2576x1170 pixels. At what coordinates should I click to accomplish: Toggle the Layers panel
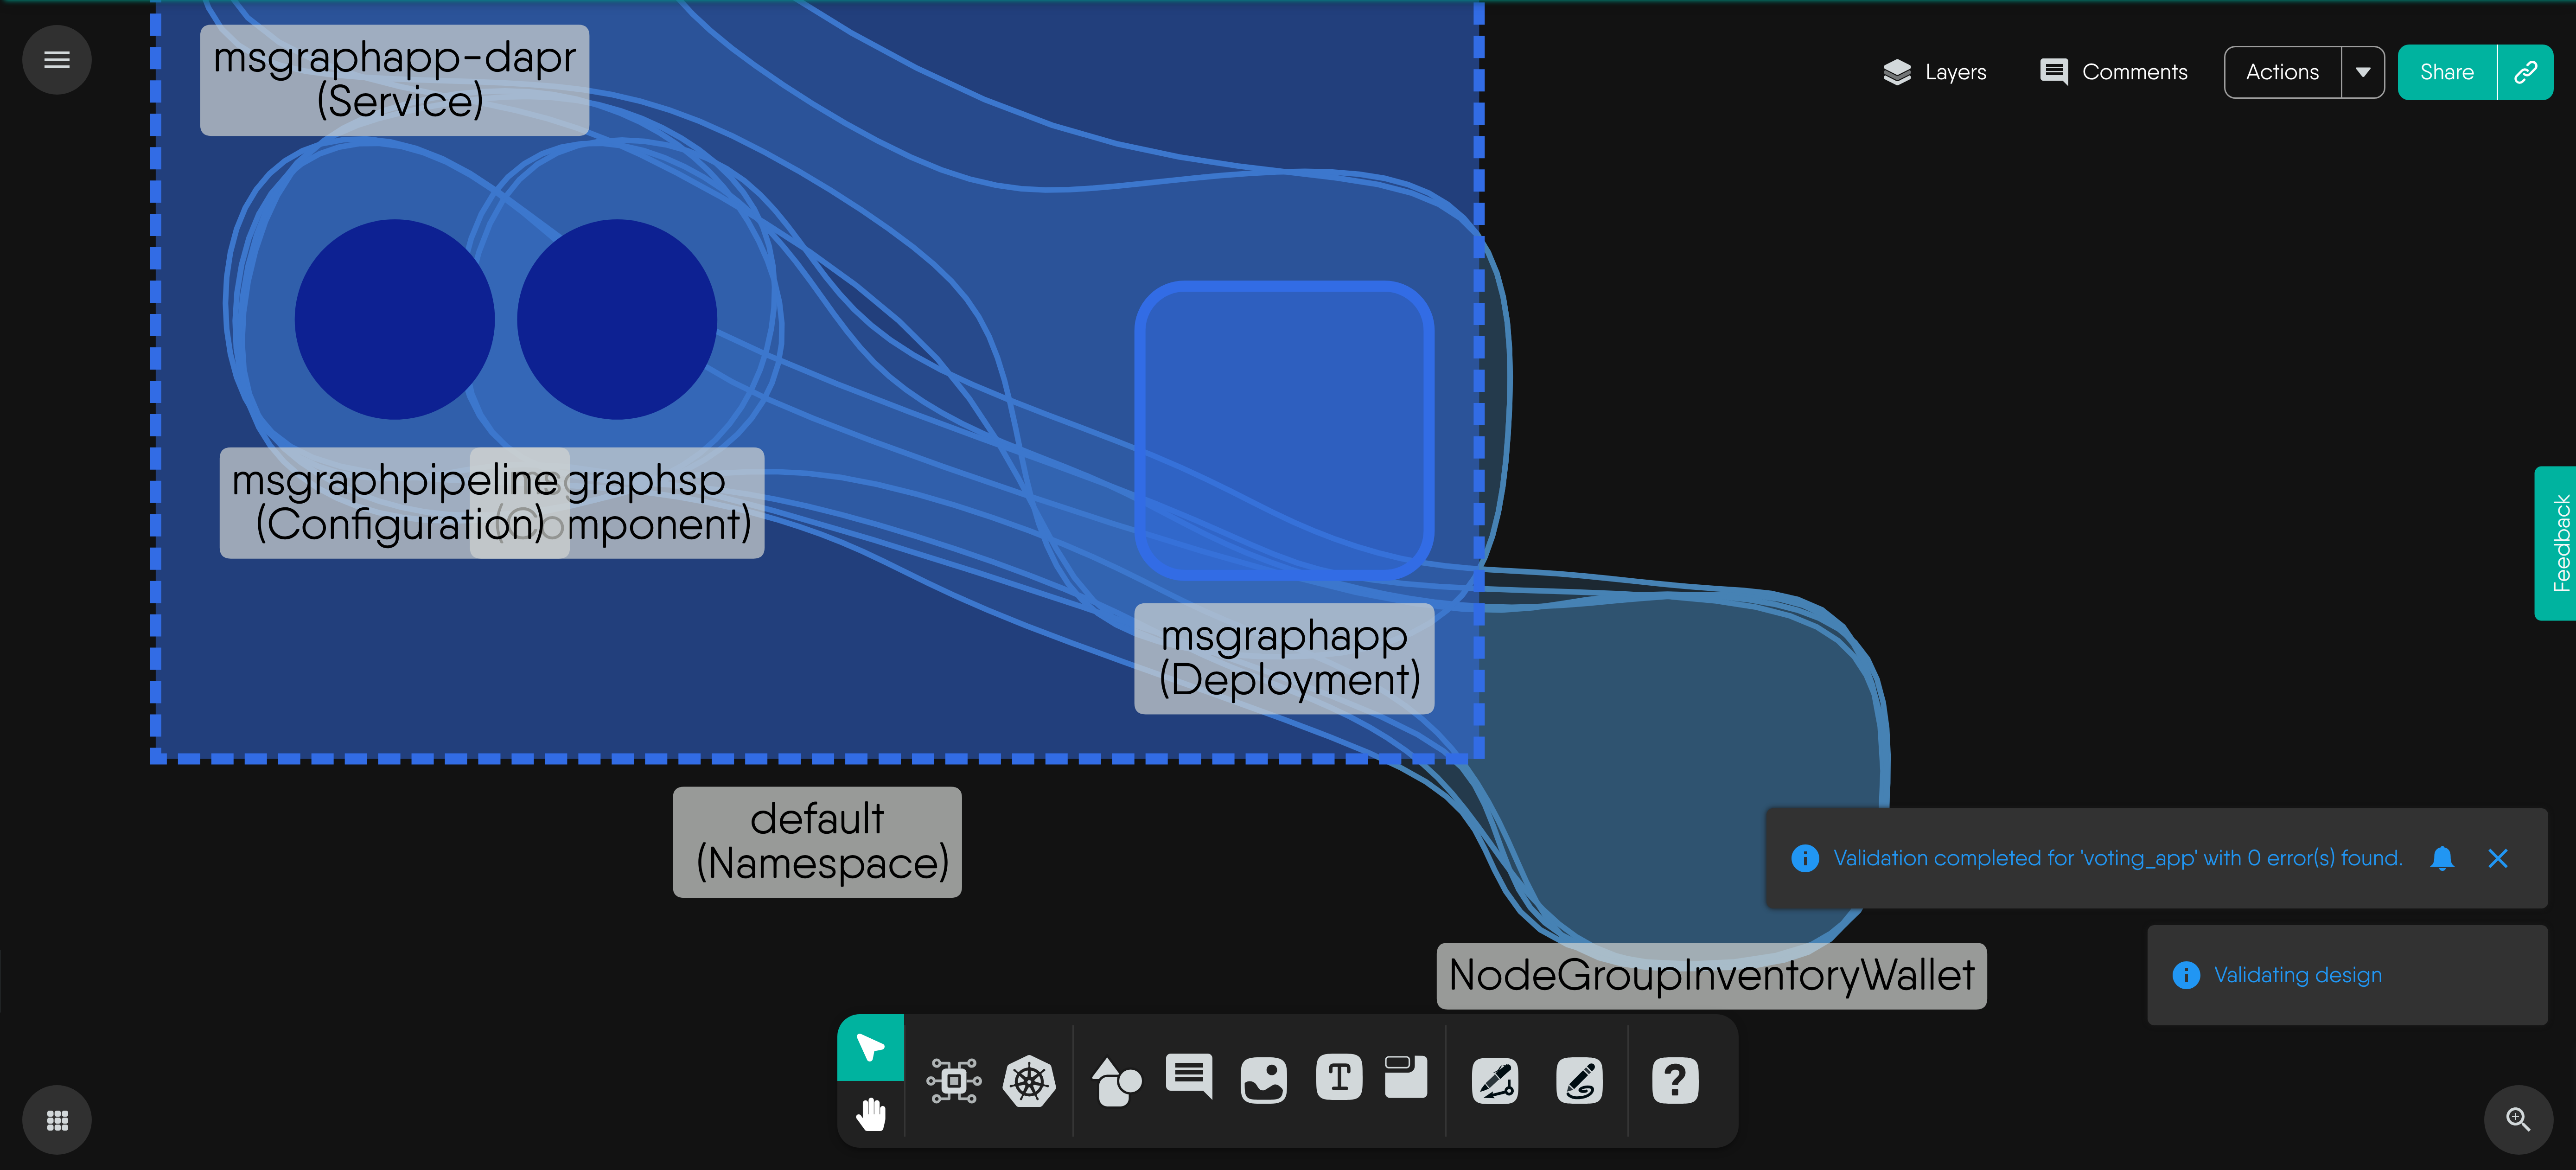click(1934, 72)
